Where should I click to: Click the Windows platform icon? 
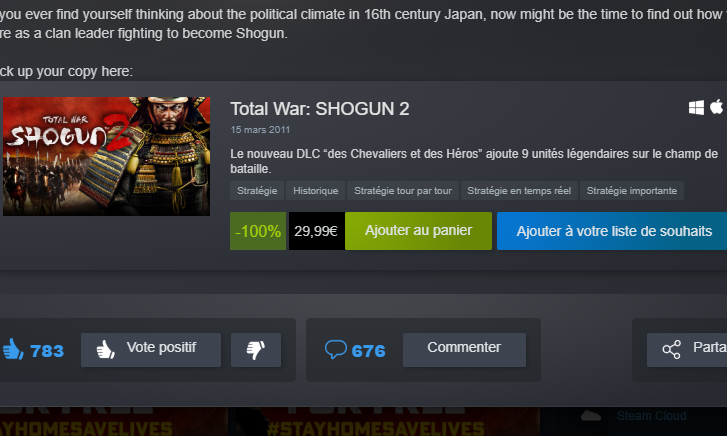pyautogui.click(x=696, y=108)
